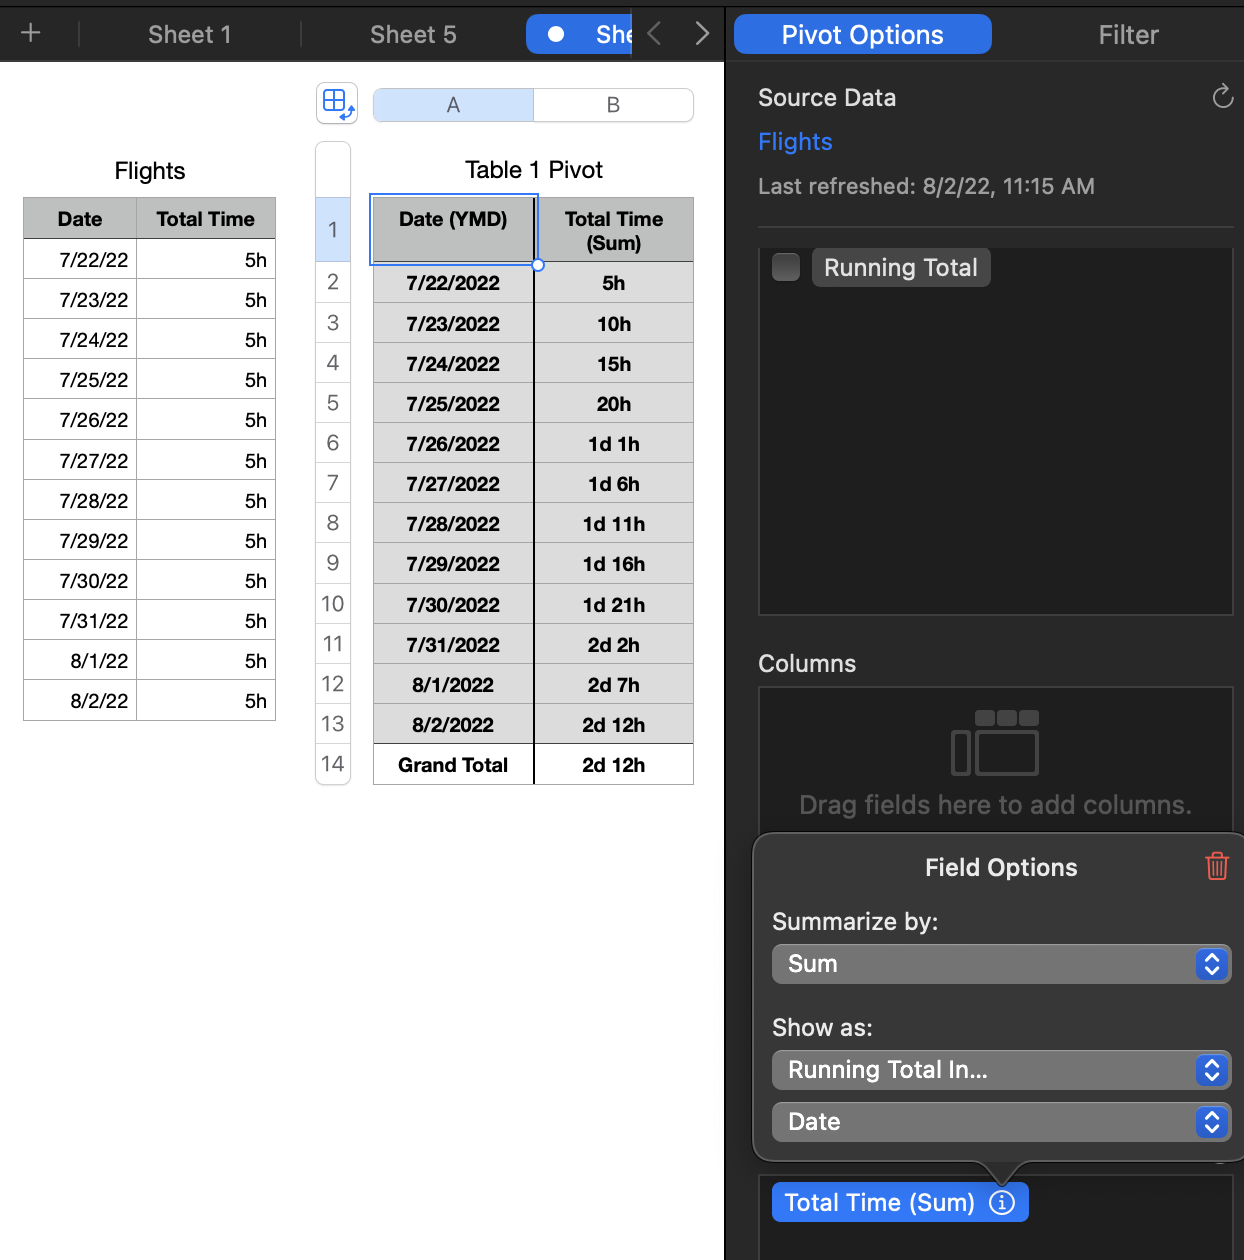Viewport: 1244px width, 1260px height.
Task: Delete field using red trash icon
Action: click(1216, 866)
